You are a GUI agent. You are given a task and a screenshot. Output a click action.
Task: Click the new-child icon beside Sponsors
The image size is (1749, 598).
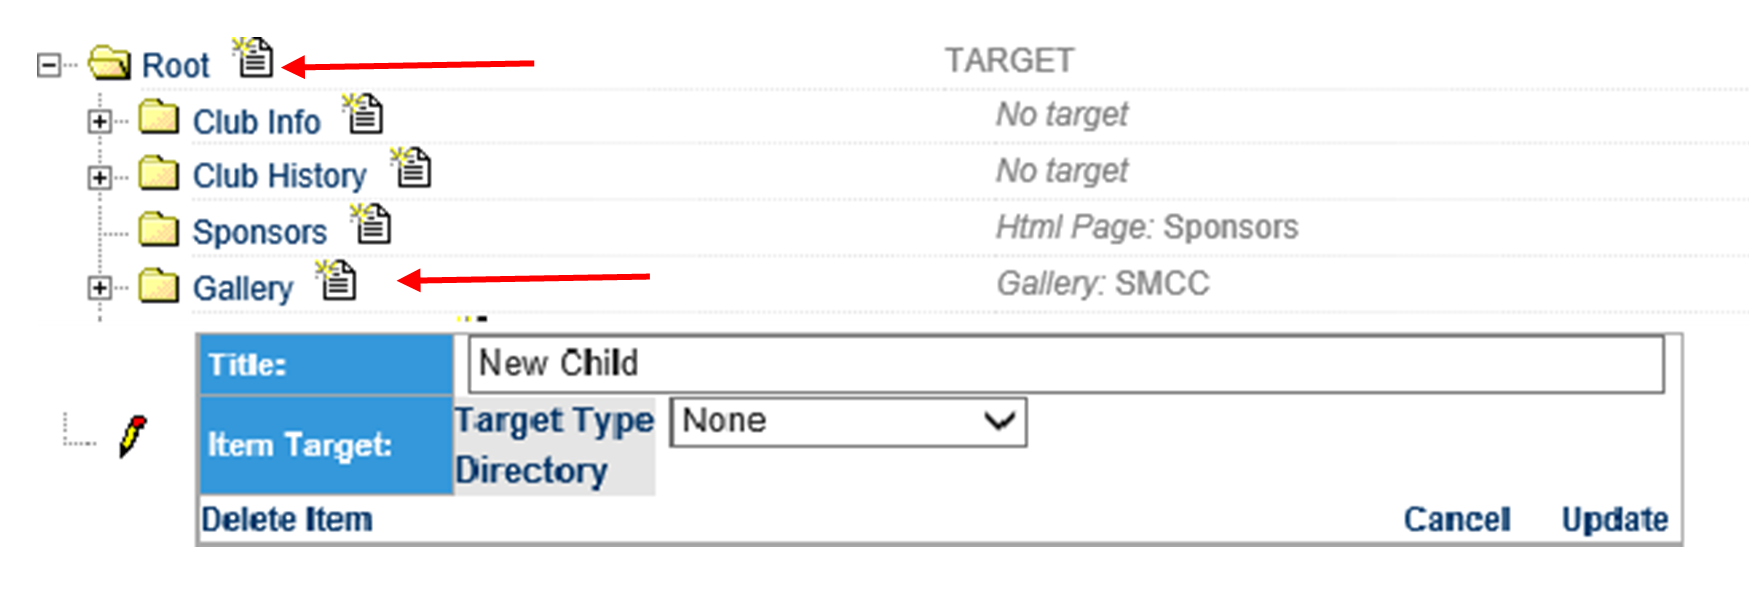click(x=371, y=223)
